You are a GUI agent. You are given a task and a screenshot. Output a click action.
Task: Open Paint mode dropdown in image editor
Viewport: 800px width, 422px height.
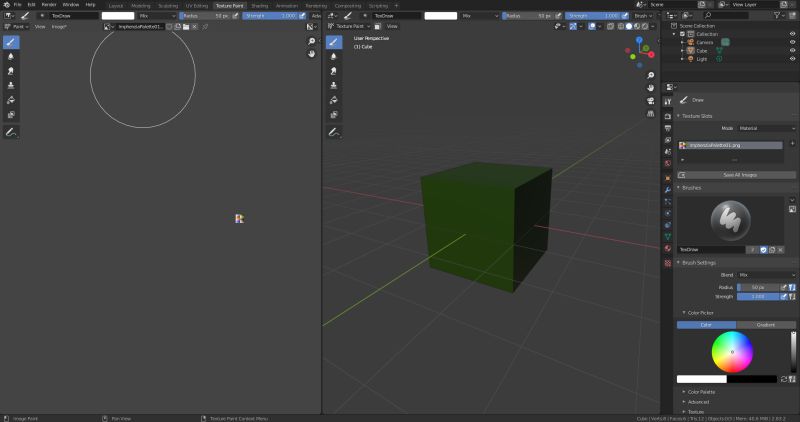click(16, 27)
